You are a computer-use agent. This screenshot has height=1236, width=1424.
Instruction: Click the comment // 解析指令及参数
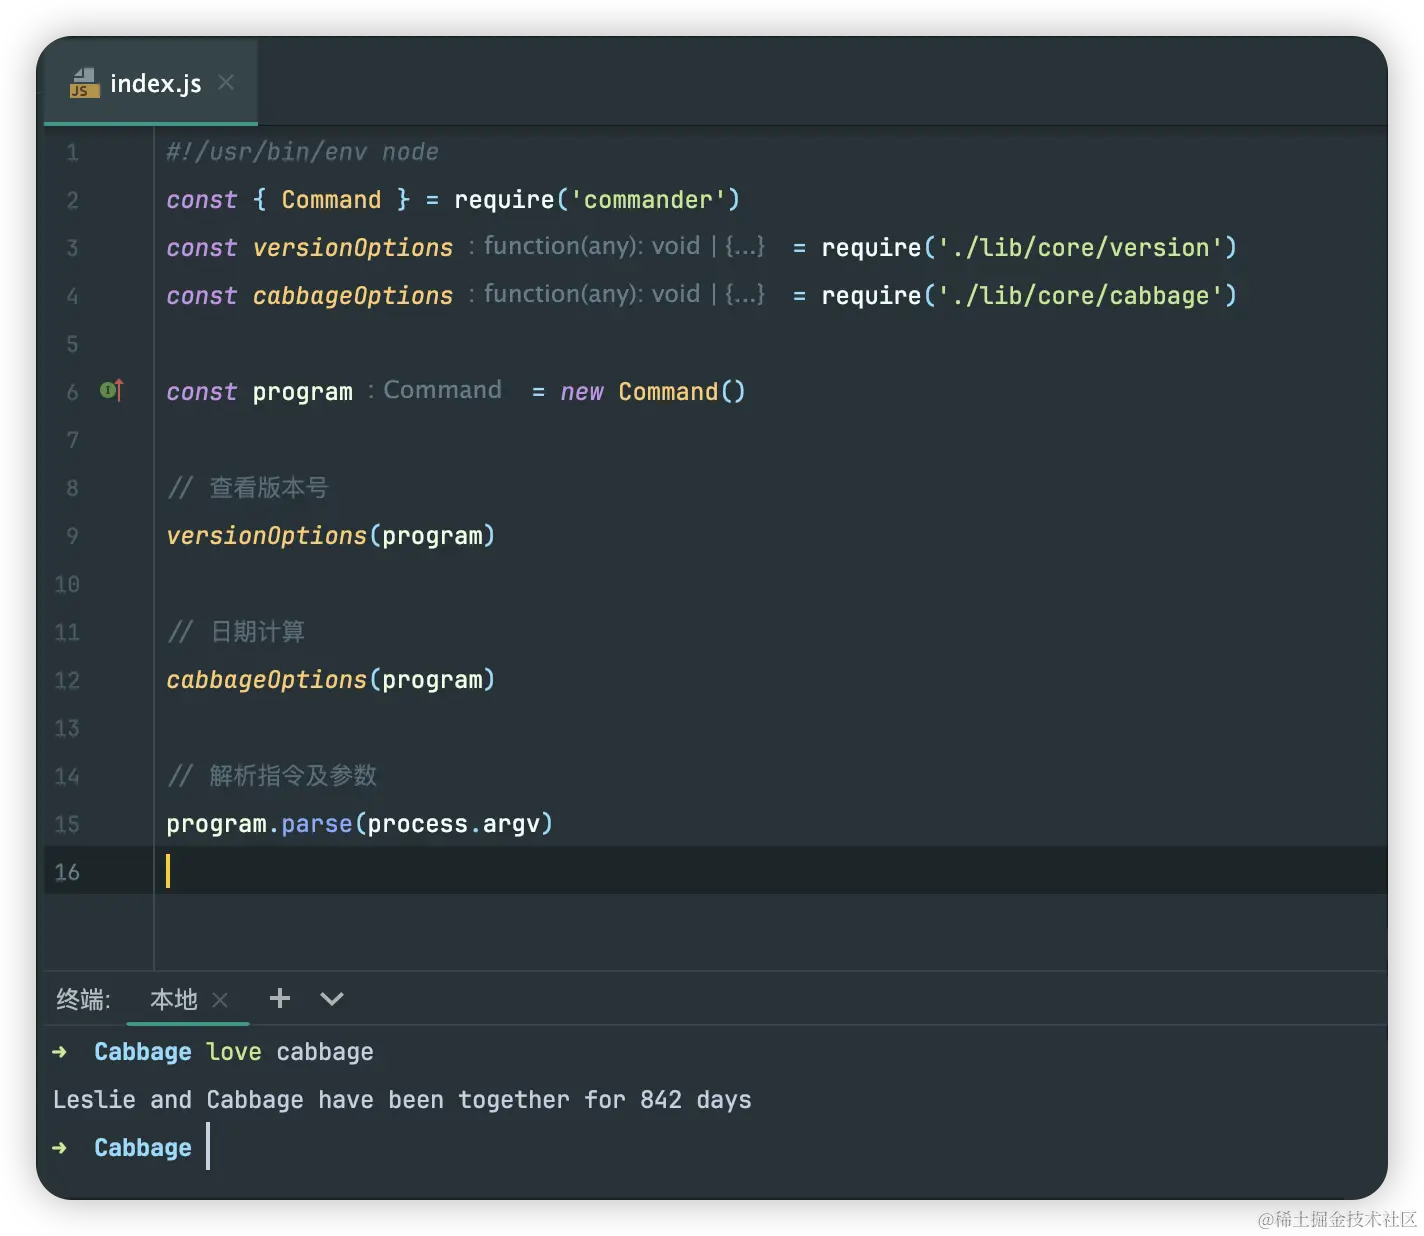(x=272, y=776)
